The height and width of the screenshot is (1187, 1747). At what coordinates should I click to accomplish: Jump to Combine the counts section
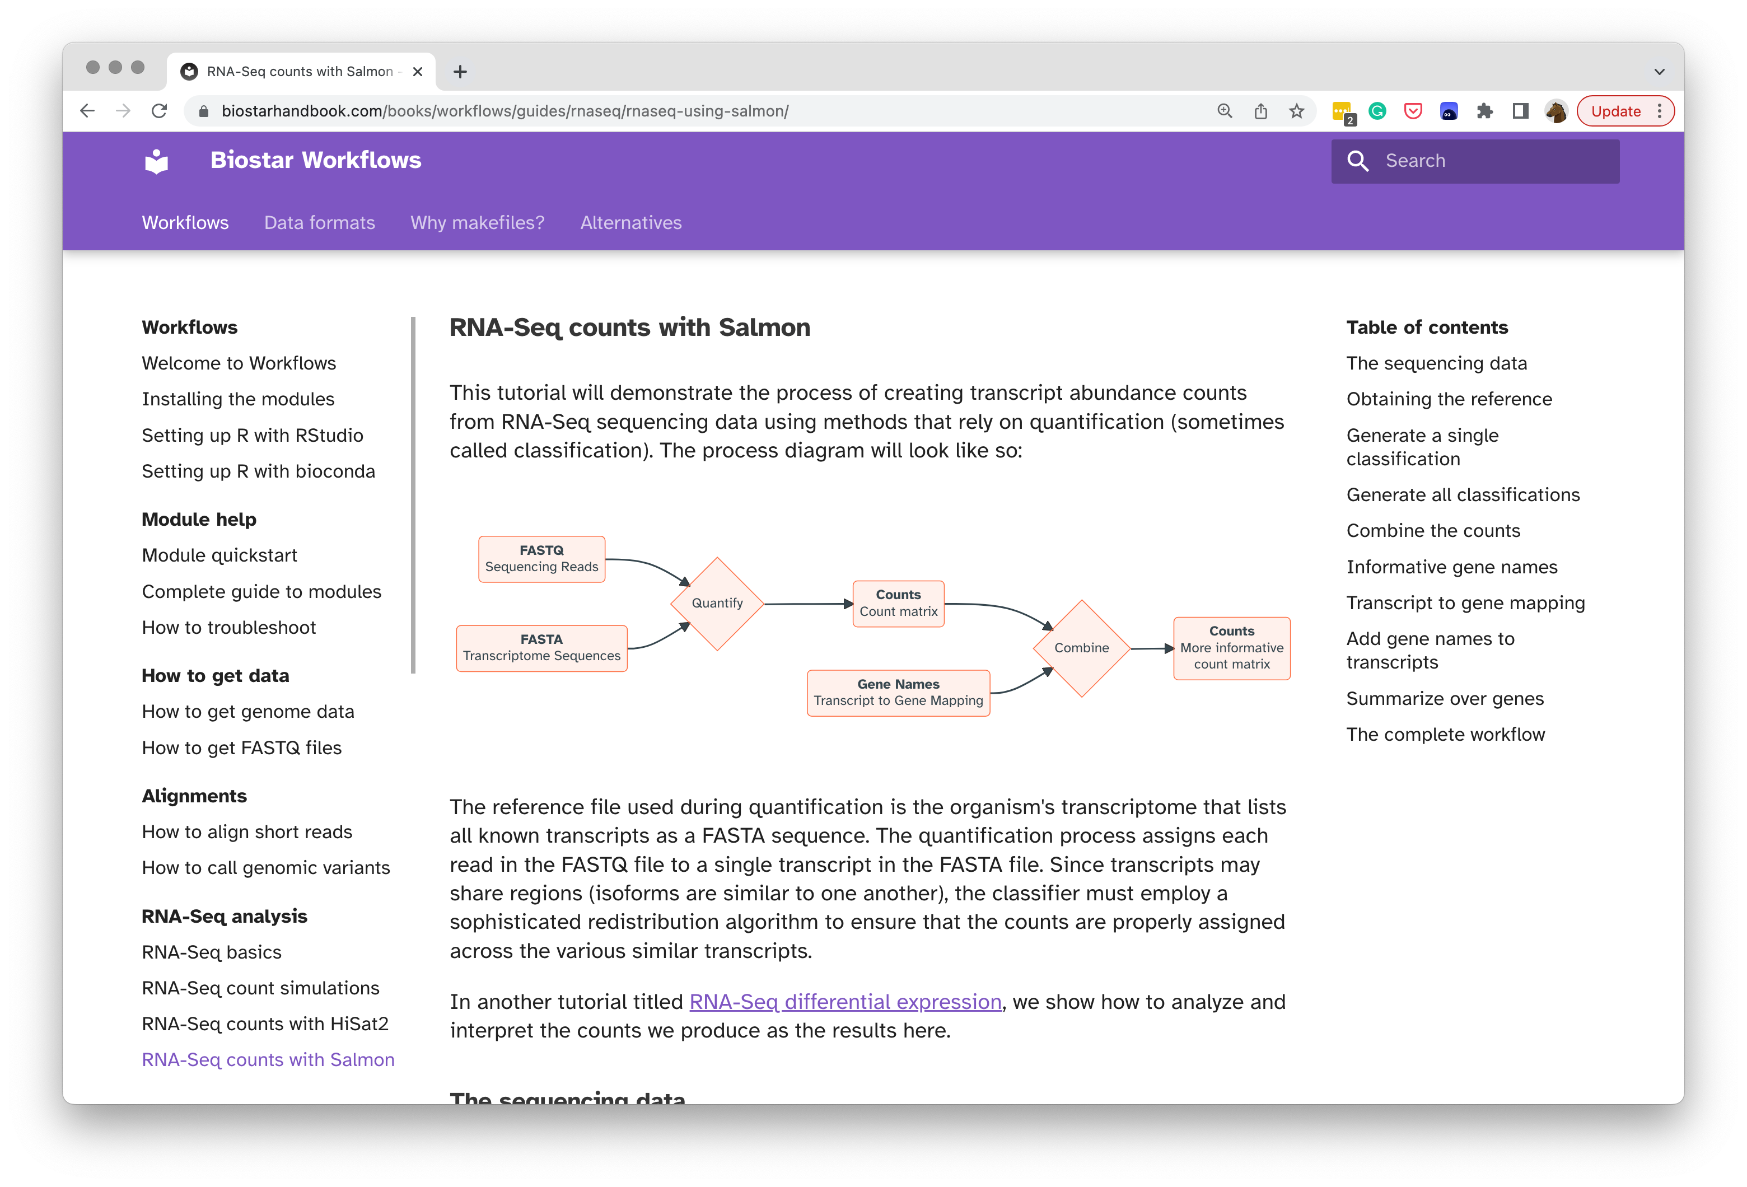coord(1433,531)
